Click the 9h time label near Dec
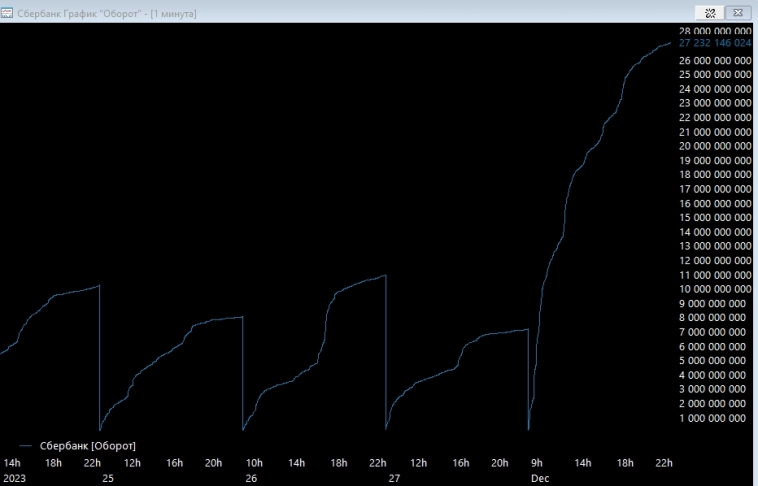This screenshot has width=758, height=486. 538,462
